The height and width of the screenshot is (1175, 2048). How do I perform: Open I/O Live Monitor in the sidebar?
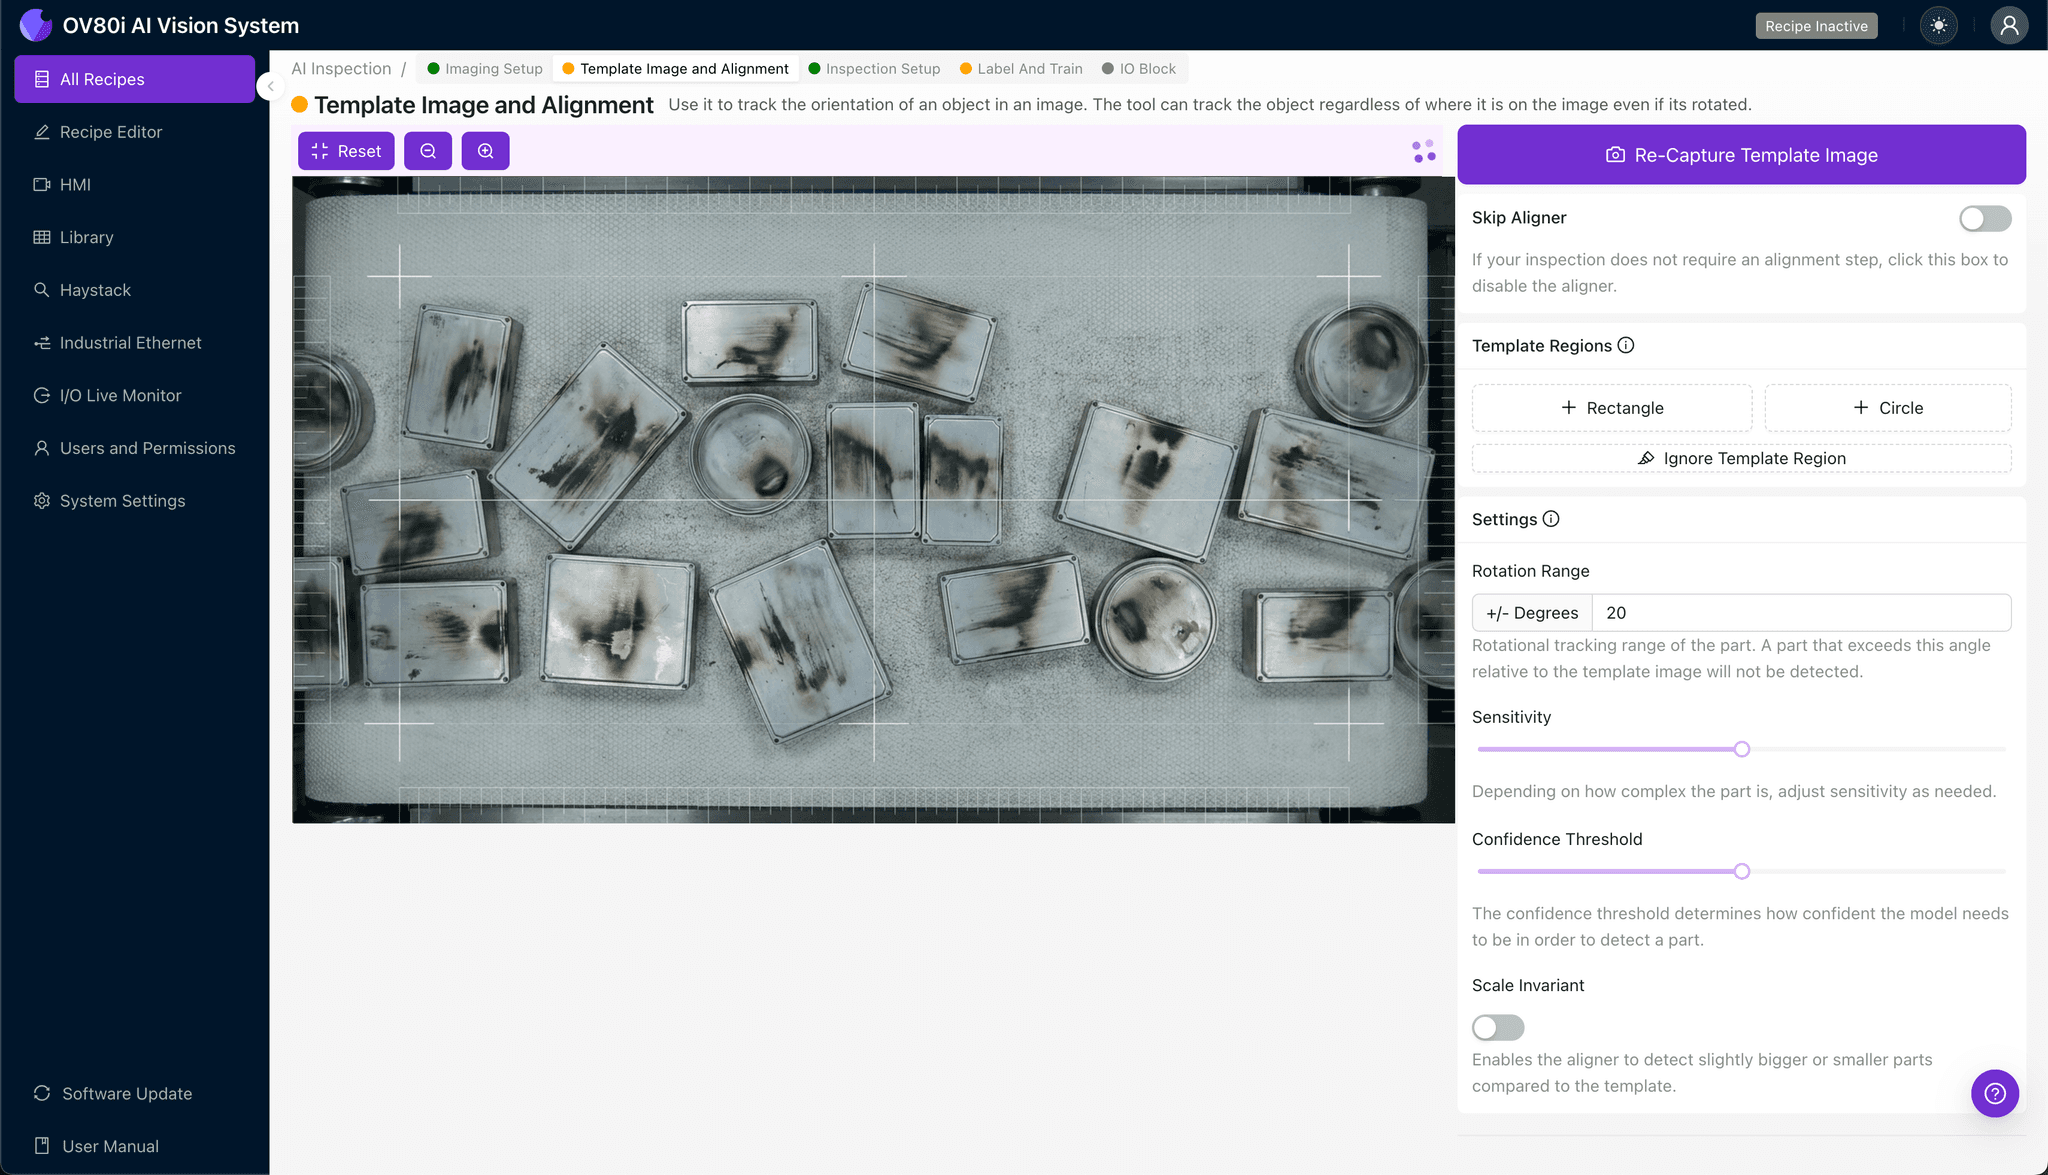tap(120, 395)
